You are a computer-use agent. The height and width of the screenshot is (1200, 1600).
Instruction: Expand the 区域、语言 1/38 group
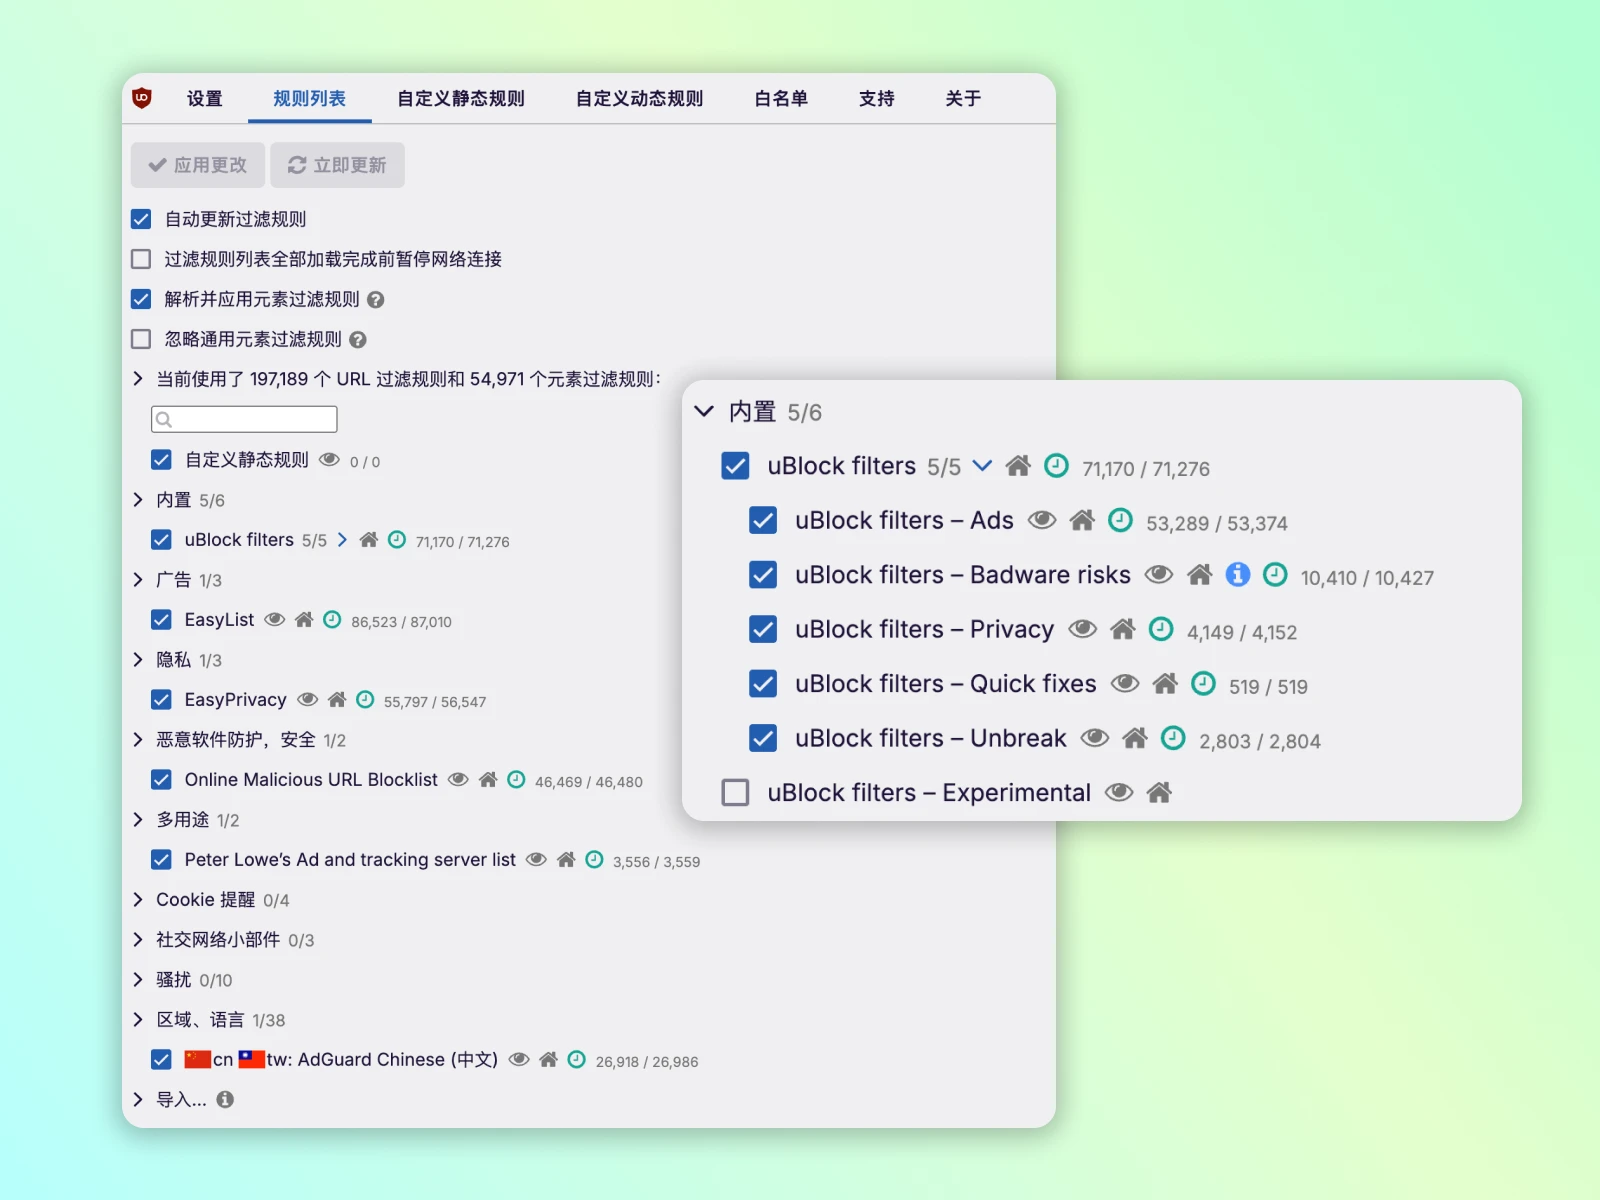pos(138,1019)
